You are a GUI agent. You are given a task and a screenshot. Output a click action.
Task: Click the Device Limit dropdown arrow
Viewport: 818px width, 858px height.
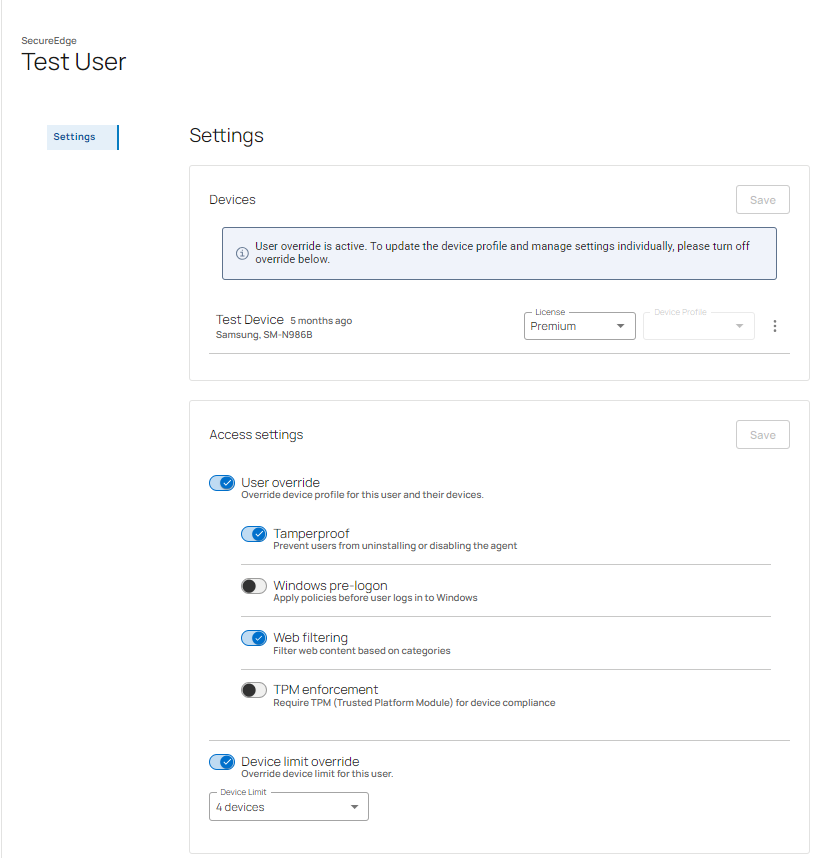point(353,807)
